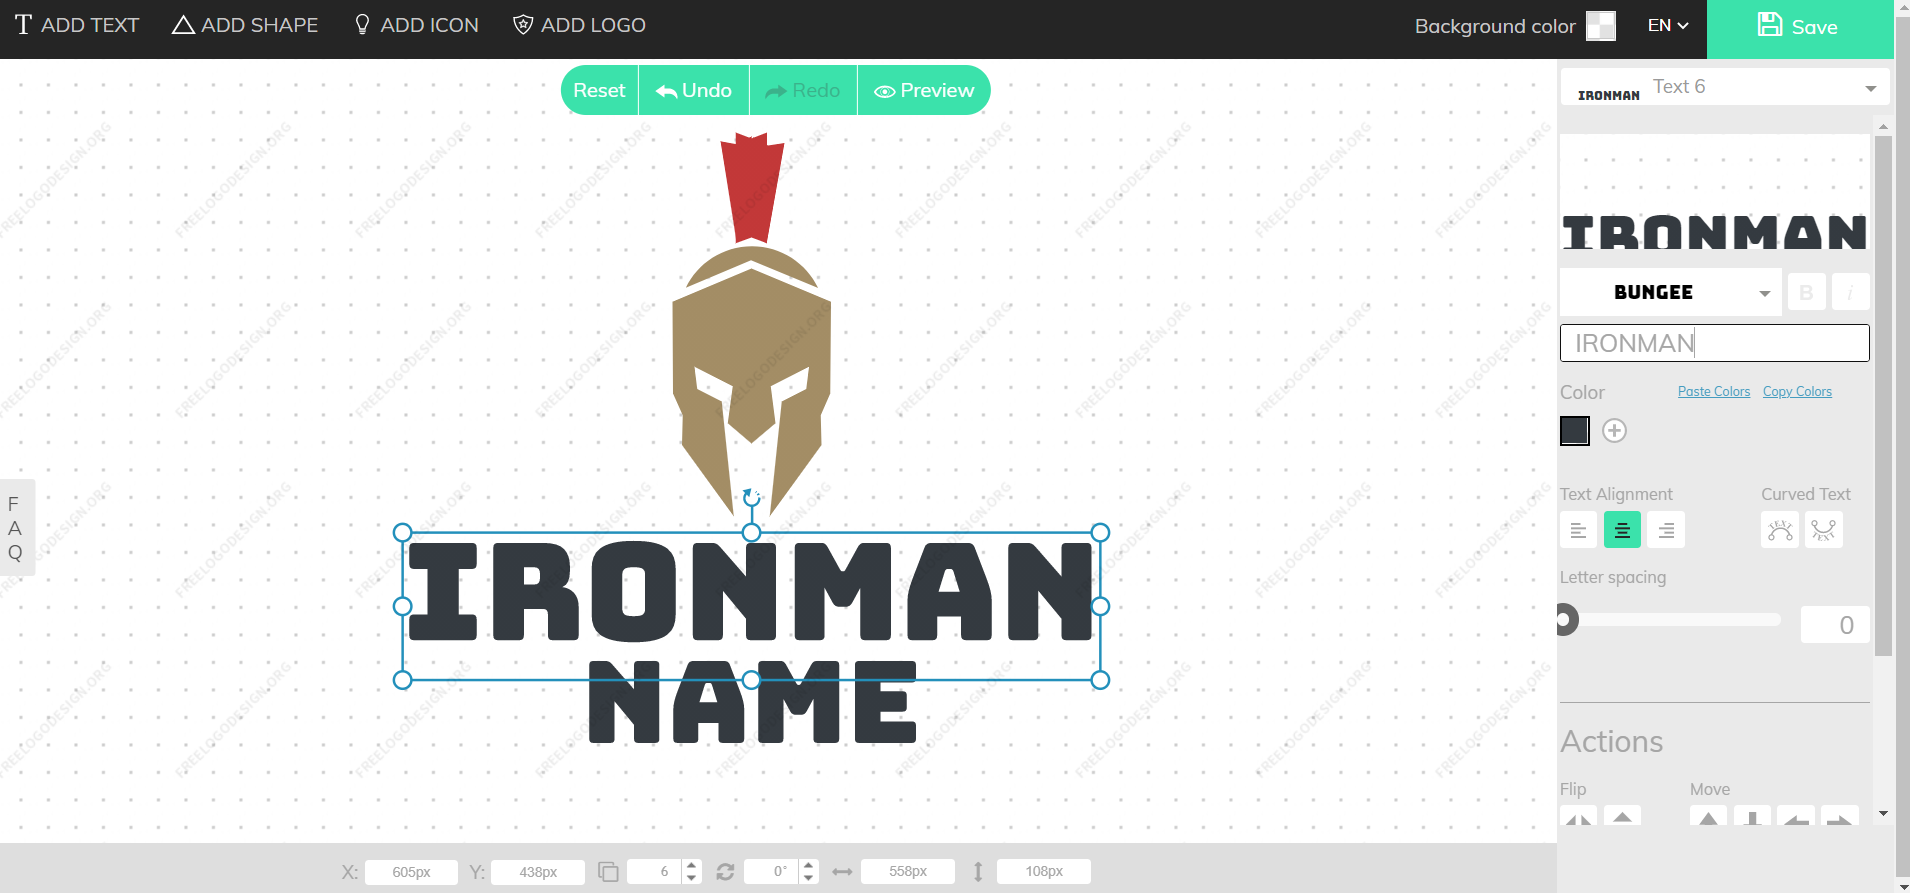Click the rotate handle above IRONMAN text
The height and width of the screenshot is (894, 1910).
click(752, 498)
